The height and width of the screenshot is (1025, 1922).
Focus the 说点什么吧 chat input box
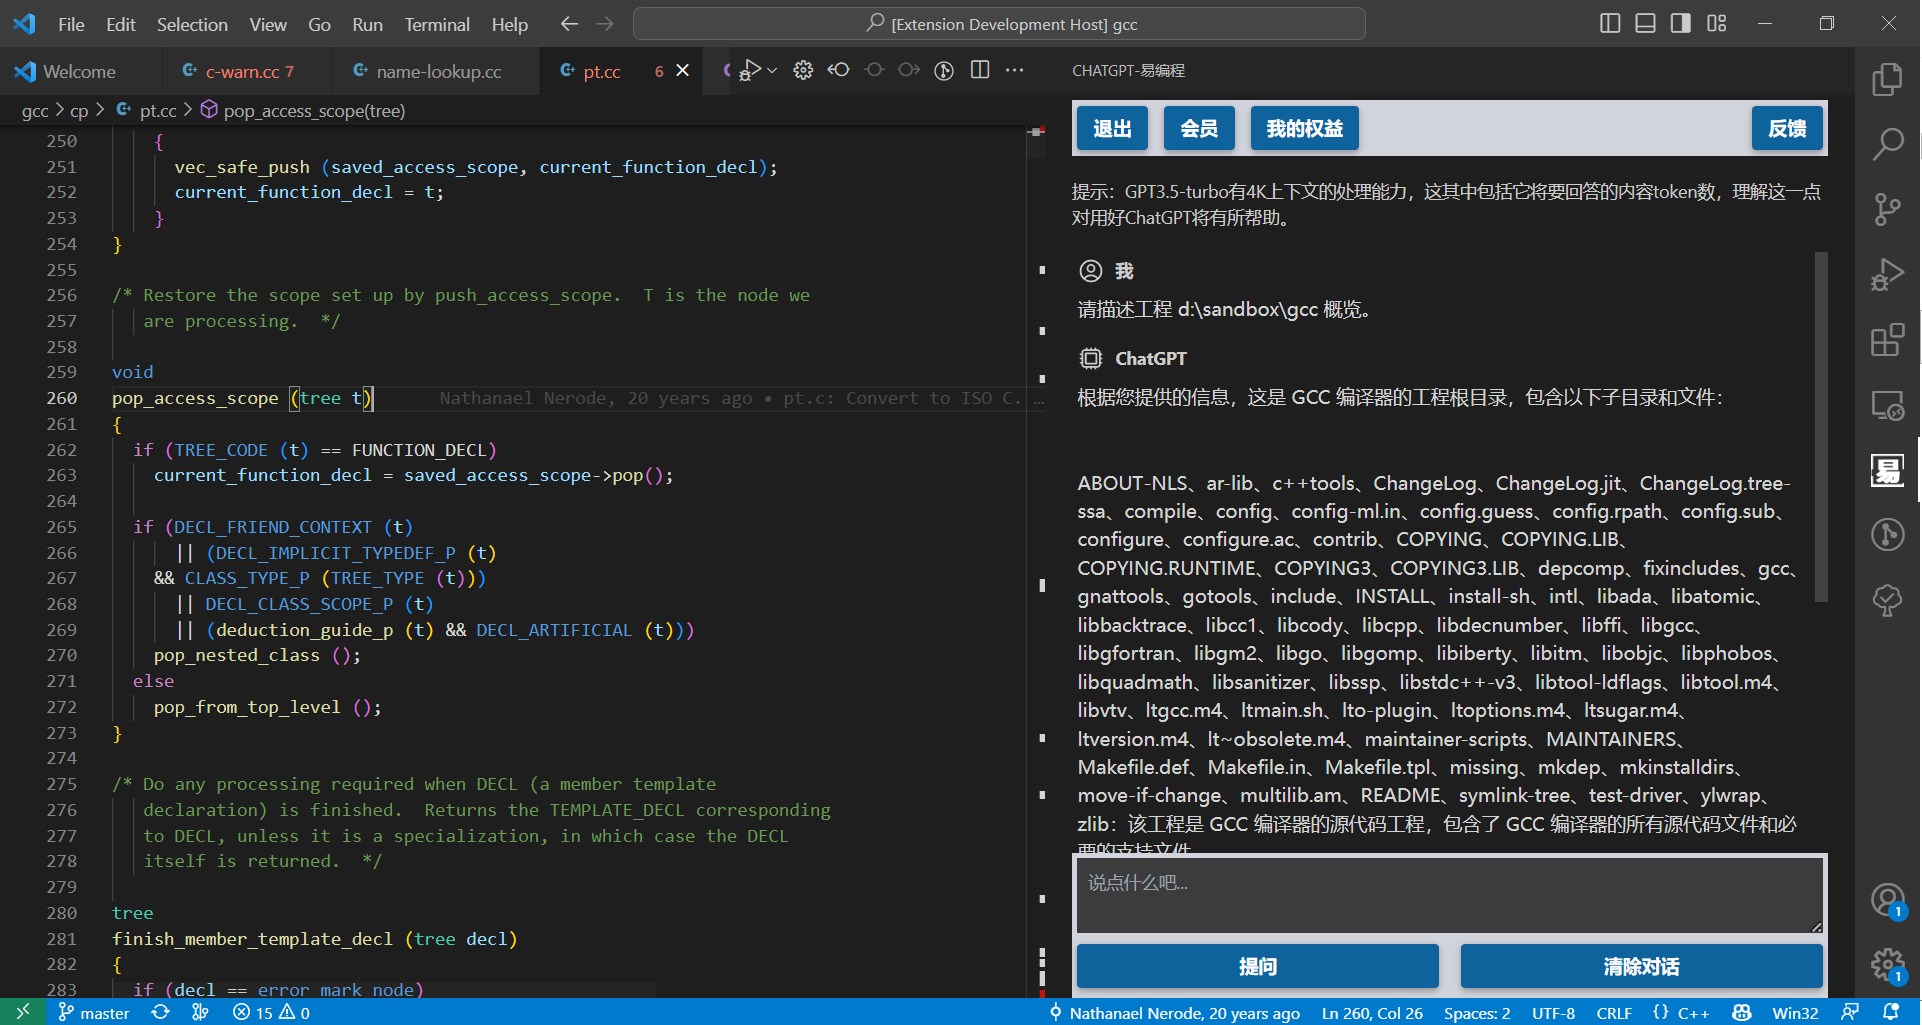point(1448,894)
